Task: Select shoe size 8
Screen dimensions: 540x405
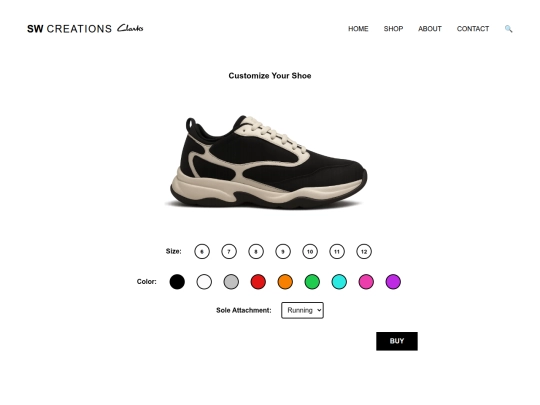Action: pos(256,251)
